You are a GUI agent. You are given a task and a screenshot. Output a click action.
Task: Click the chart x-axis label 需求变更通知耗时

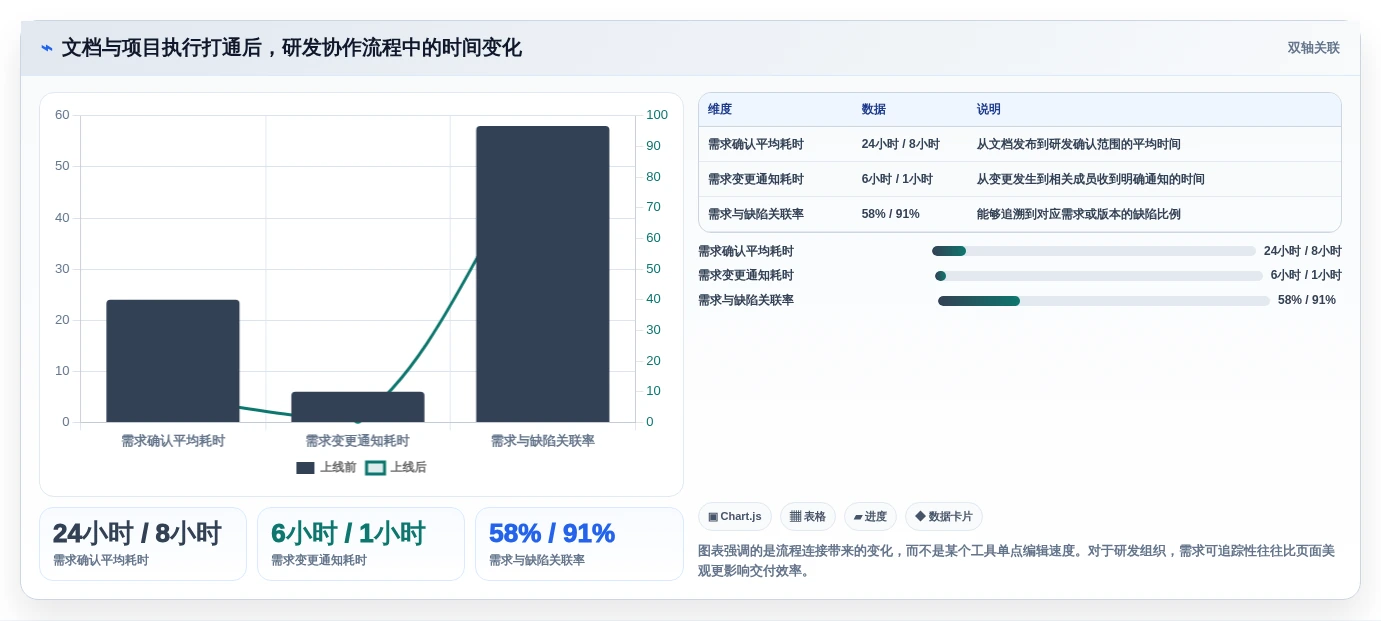358,441
